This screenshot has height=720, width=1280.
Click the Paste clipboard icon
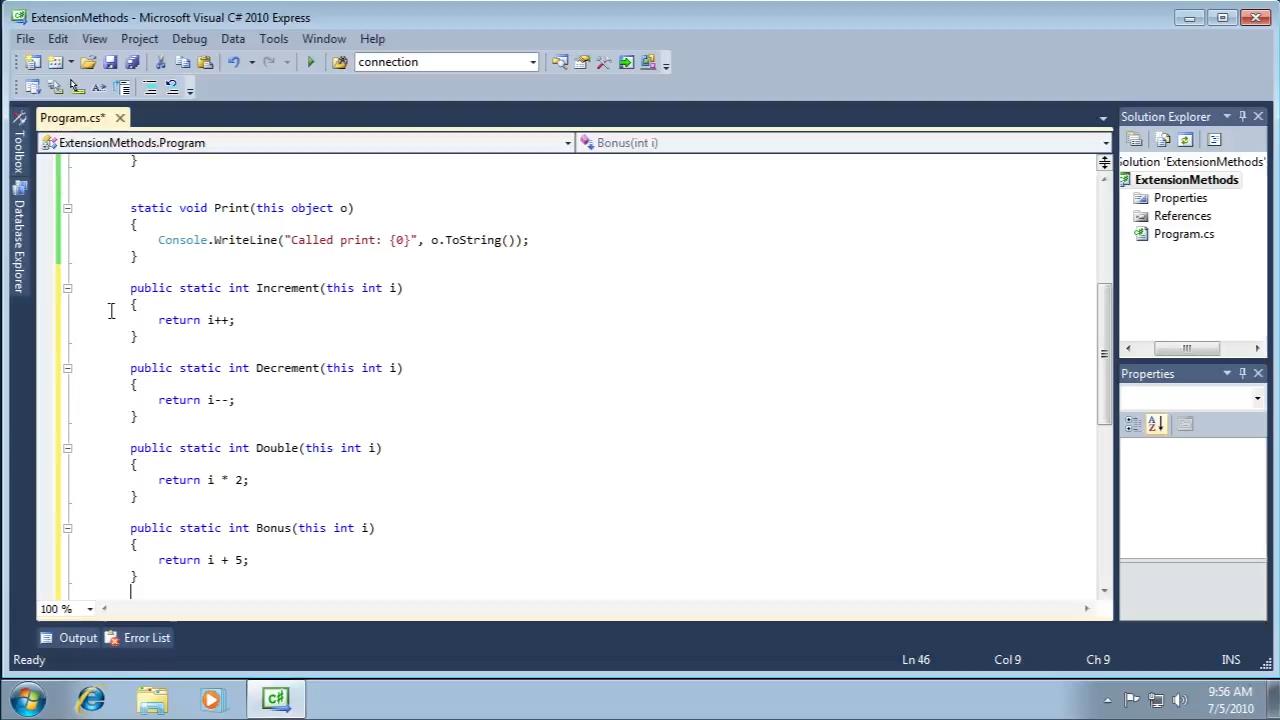click(x=205, y=62)
